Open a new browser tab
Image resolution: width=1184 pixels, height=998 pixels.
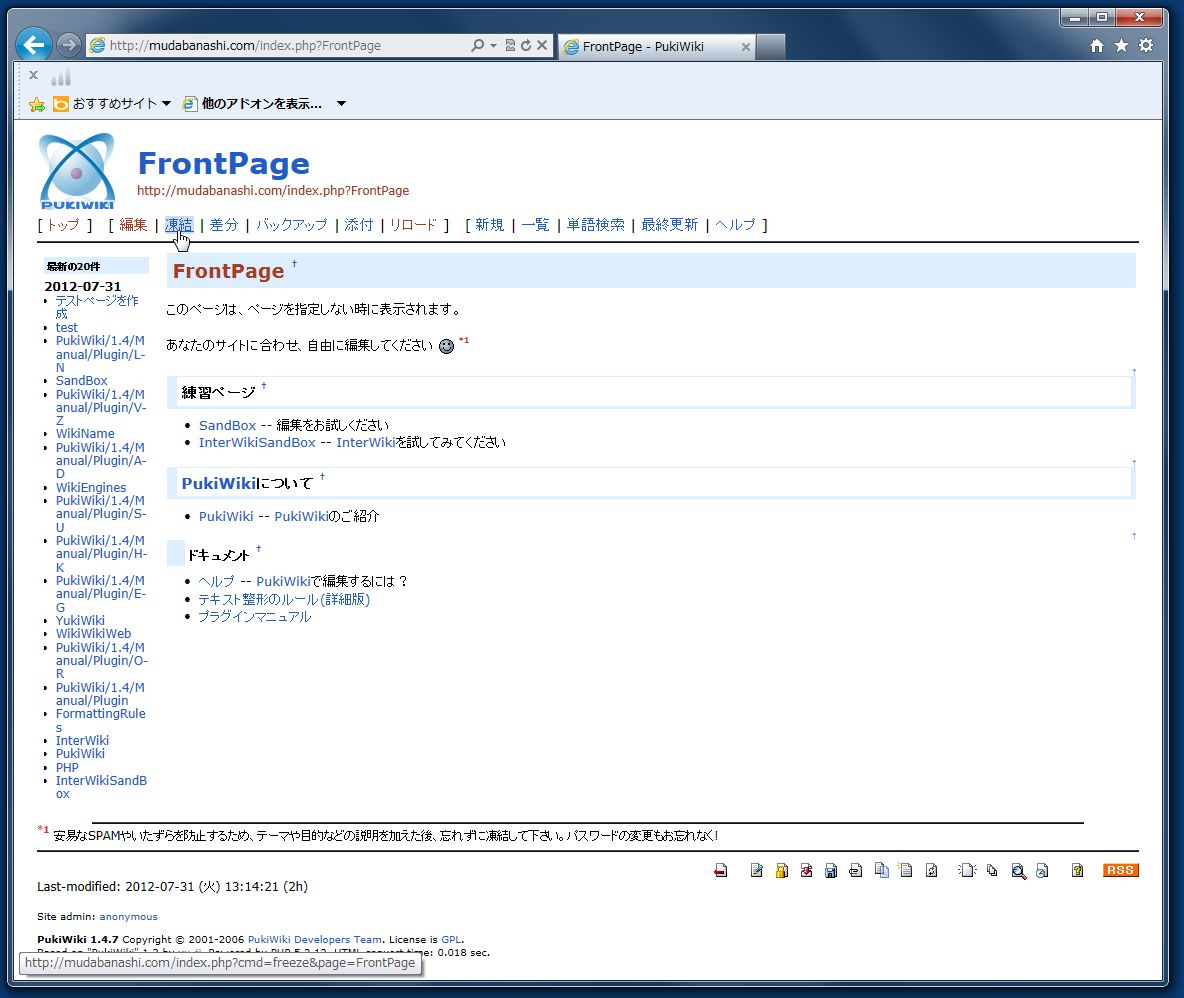pyautogui.click(x=770, y=46)
